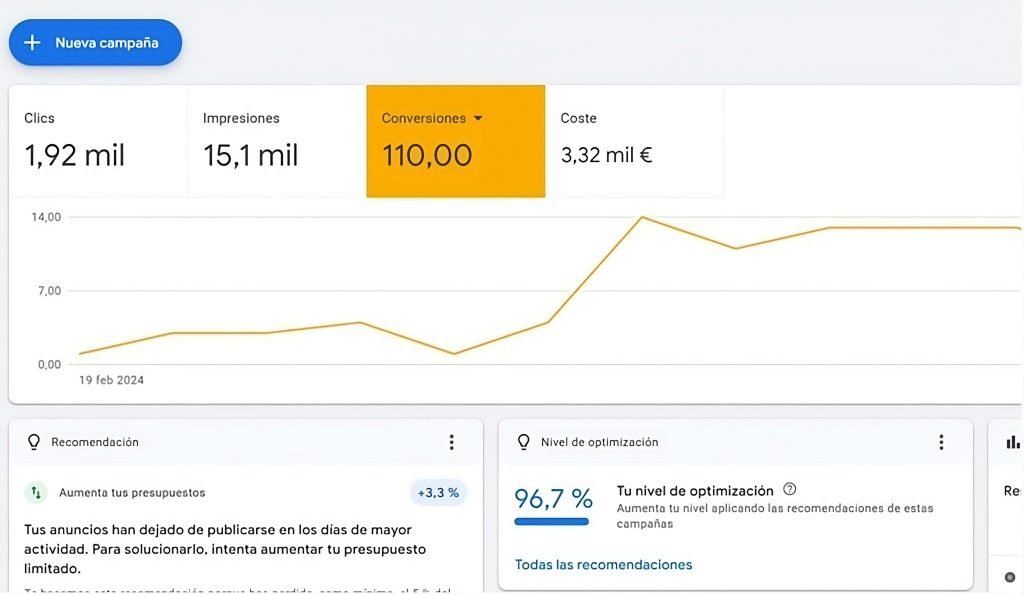The image size is (1024, 595).
Task: Click the 19 feb 2024 date label
Action: point(111,380)
